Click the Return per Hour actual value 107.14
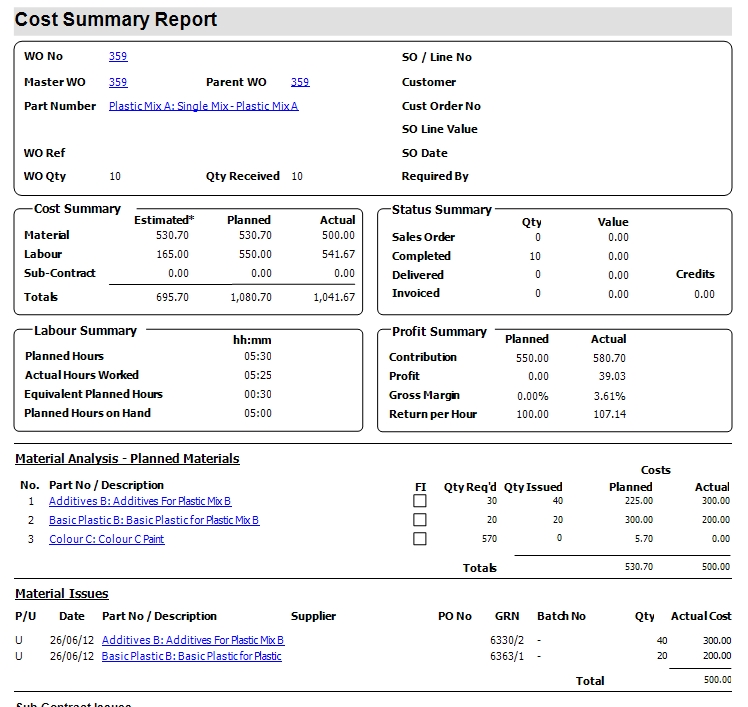This screenshot has height=707, width=748. 608,414
